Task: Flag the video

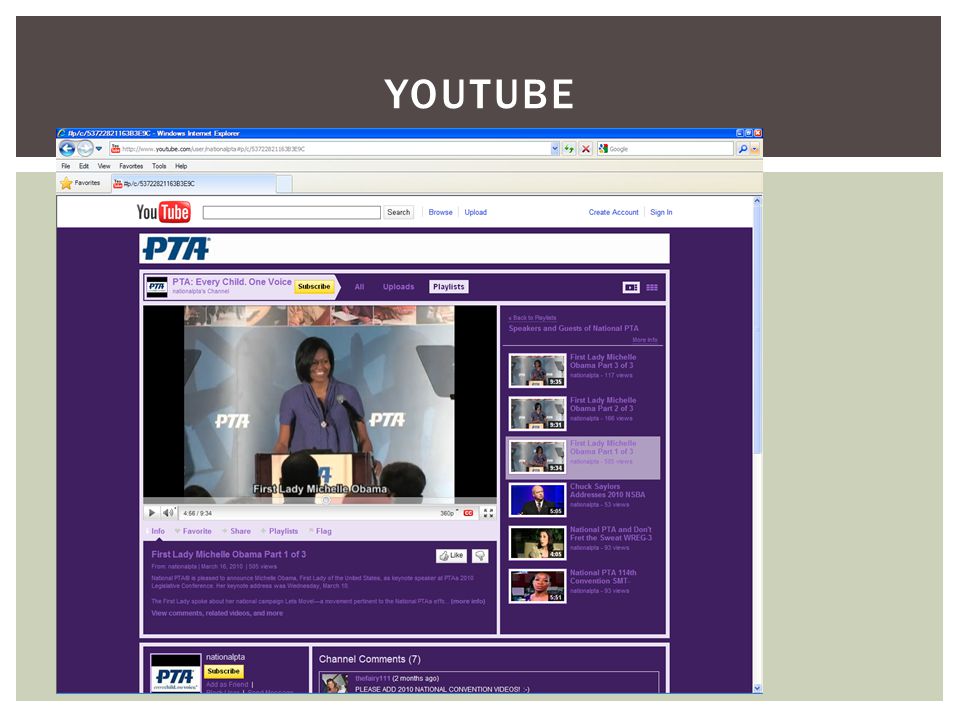Action: (321, 531)
